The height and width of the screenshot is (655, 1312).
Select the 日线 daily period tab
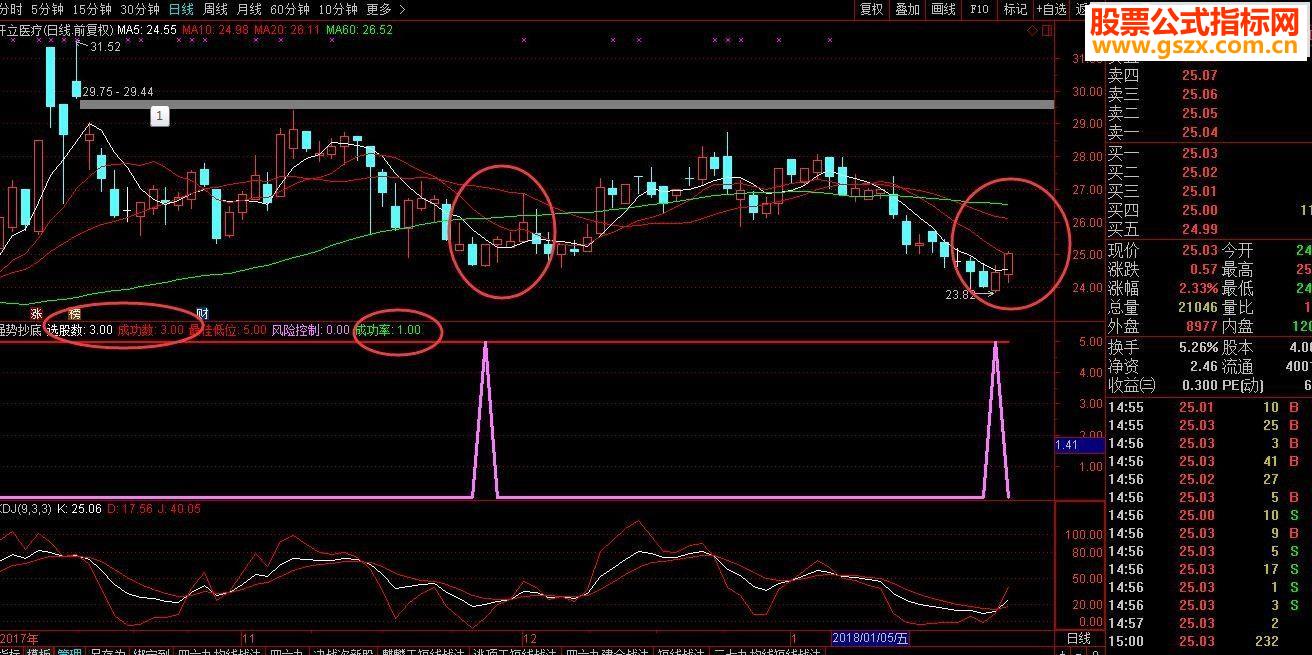point(182,9)
